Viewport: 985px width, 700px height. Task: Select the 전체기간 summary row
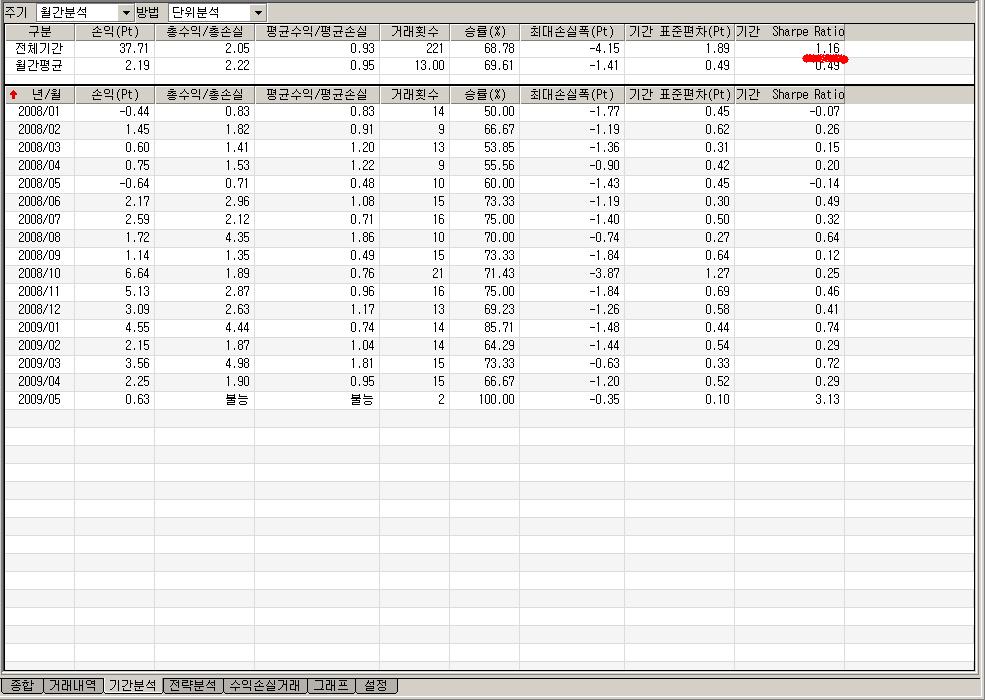pos(40,48)
